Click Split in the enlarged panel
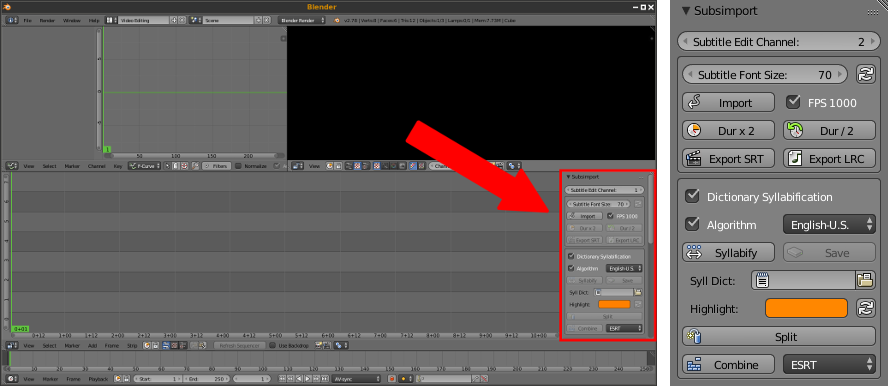The image size is (888, 386). coord(779,336)
